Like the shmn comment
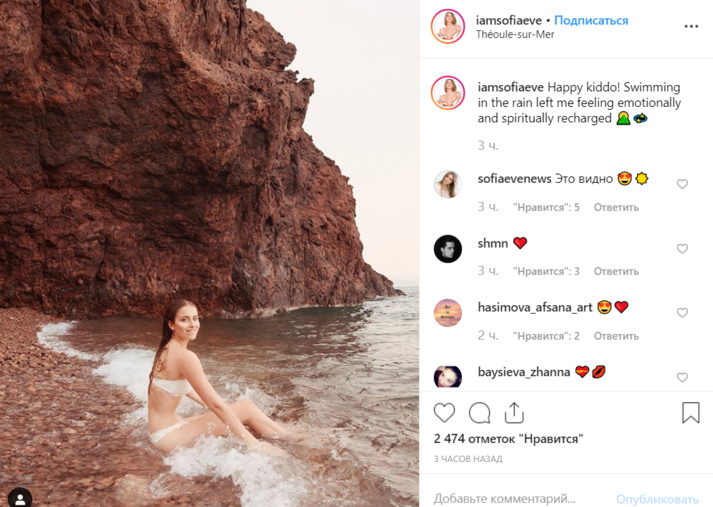 click(x=682, y=248)
